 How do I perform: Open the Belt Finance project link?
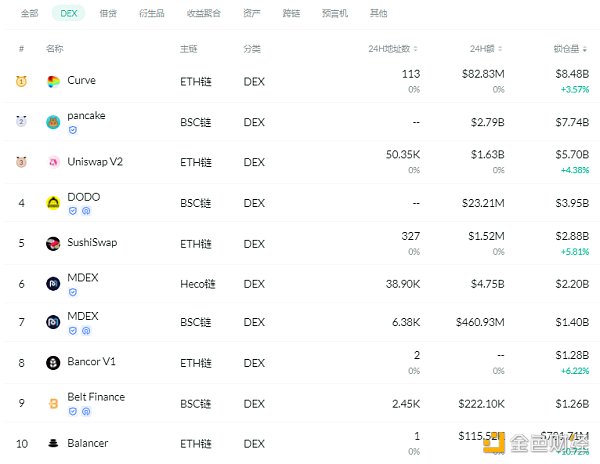96,396
